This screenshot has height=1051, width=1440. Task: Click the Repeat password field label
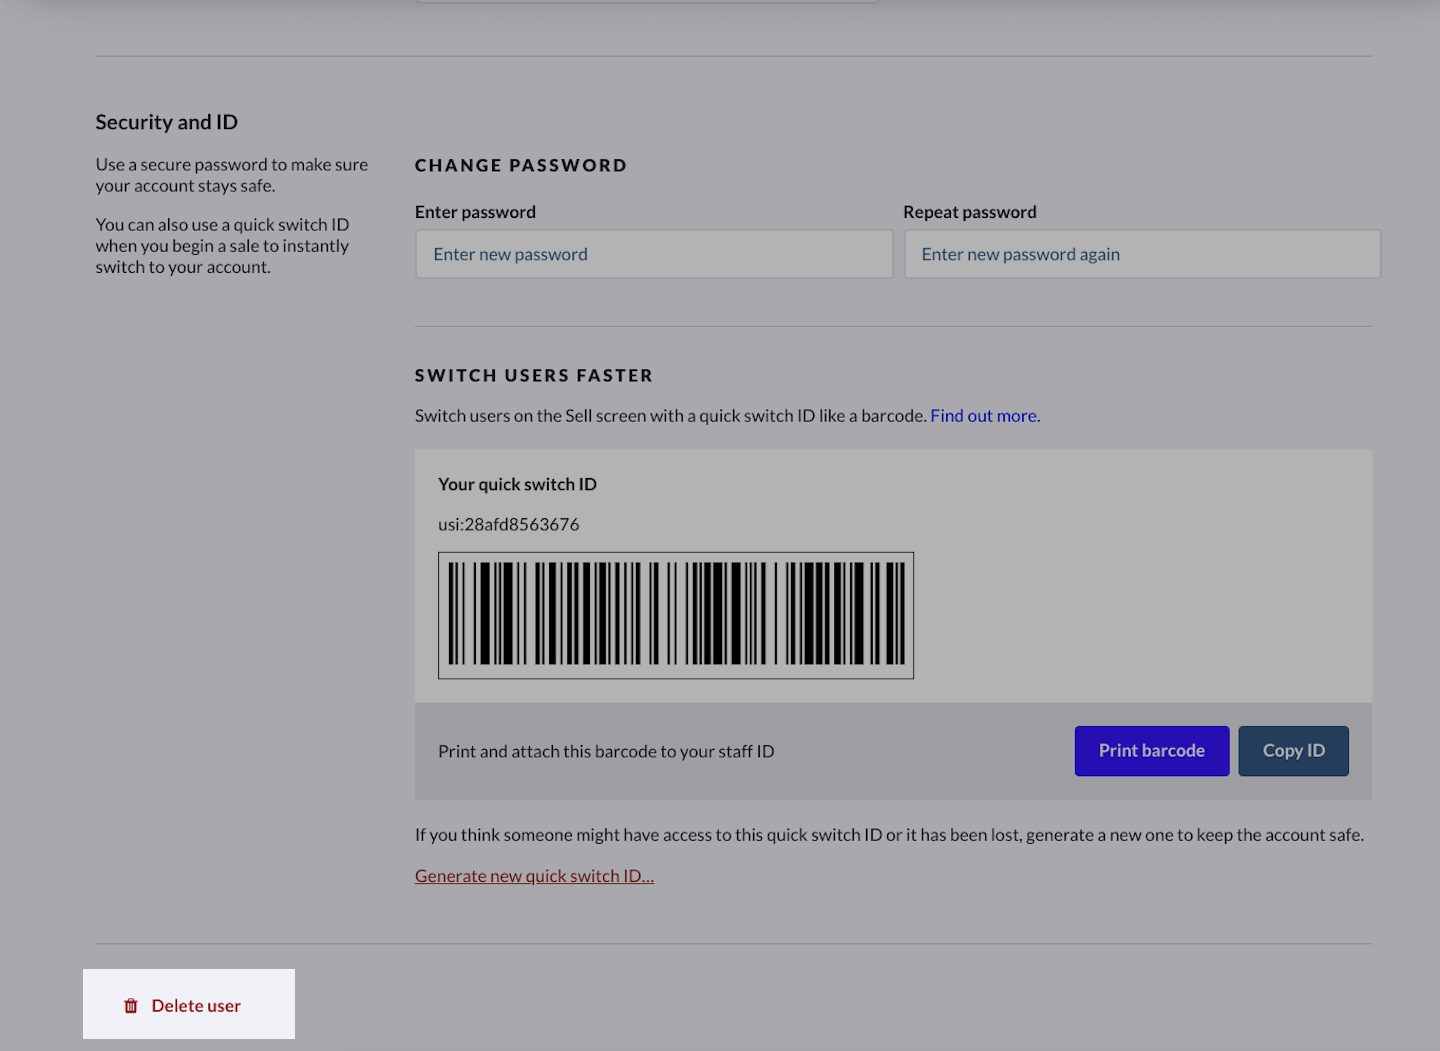[x=970, y=212]
